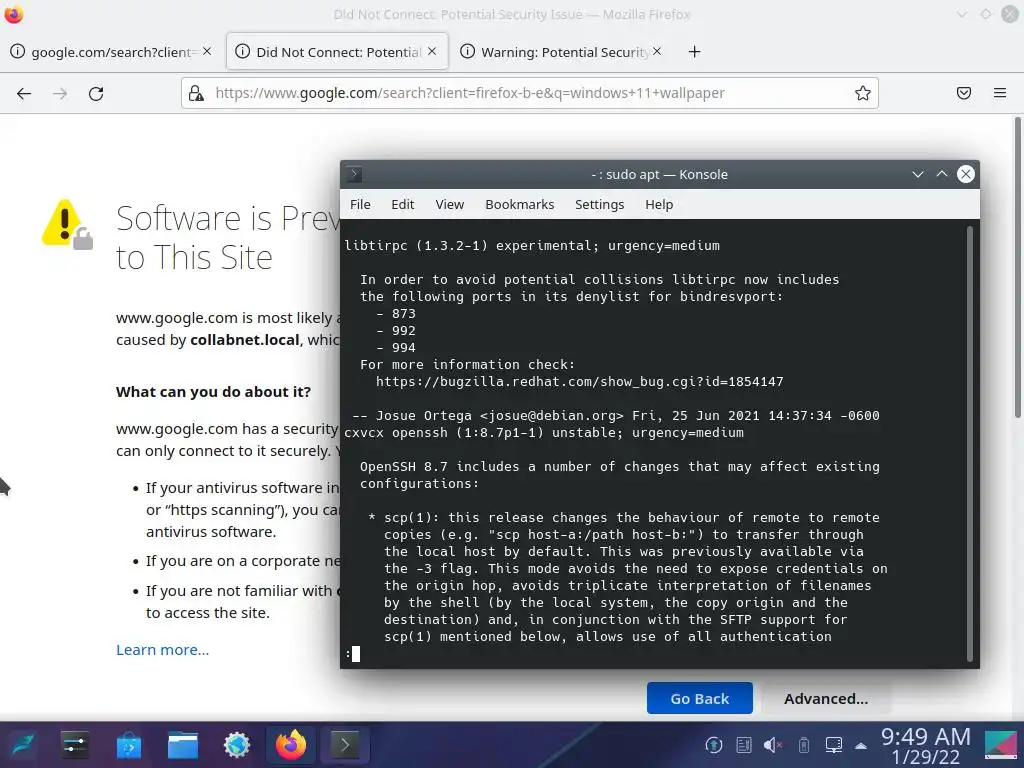Open the Learn more... link
This screenshot has width=1024, height=768.
pyautogui.click(x=163, y=650)
